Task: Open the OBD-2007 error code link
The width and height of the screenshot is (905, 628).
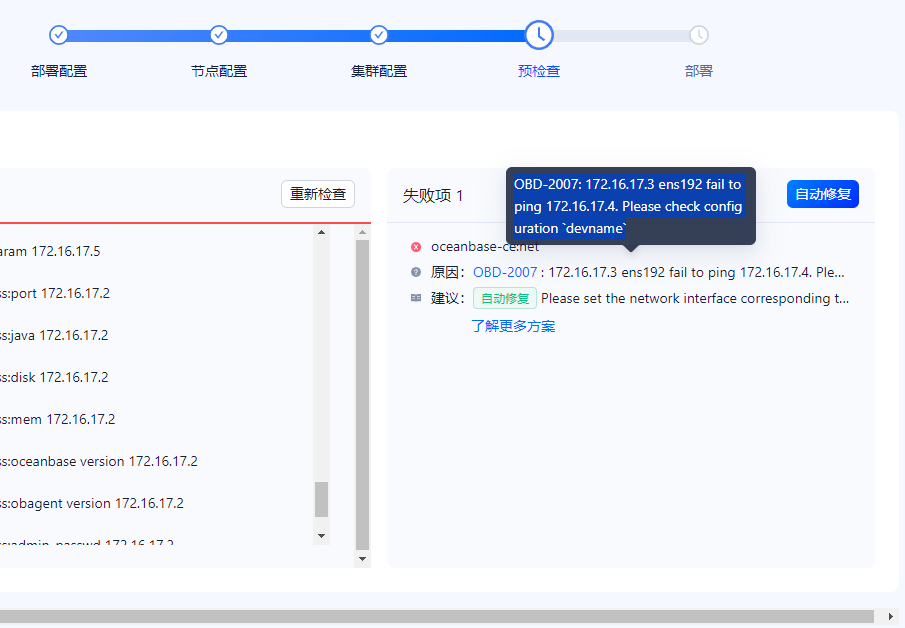Action: pyautogui.click(x=505, y=272)
